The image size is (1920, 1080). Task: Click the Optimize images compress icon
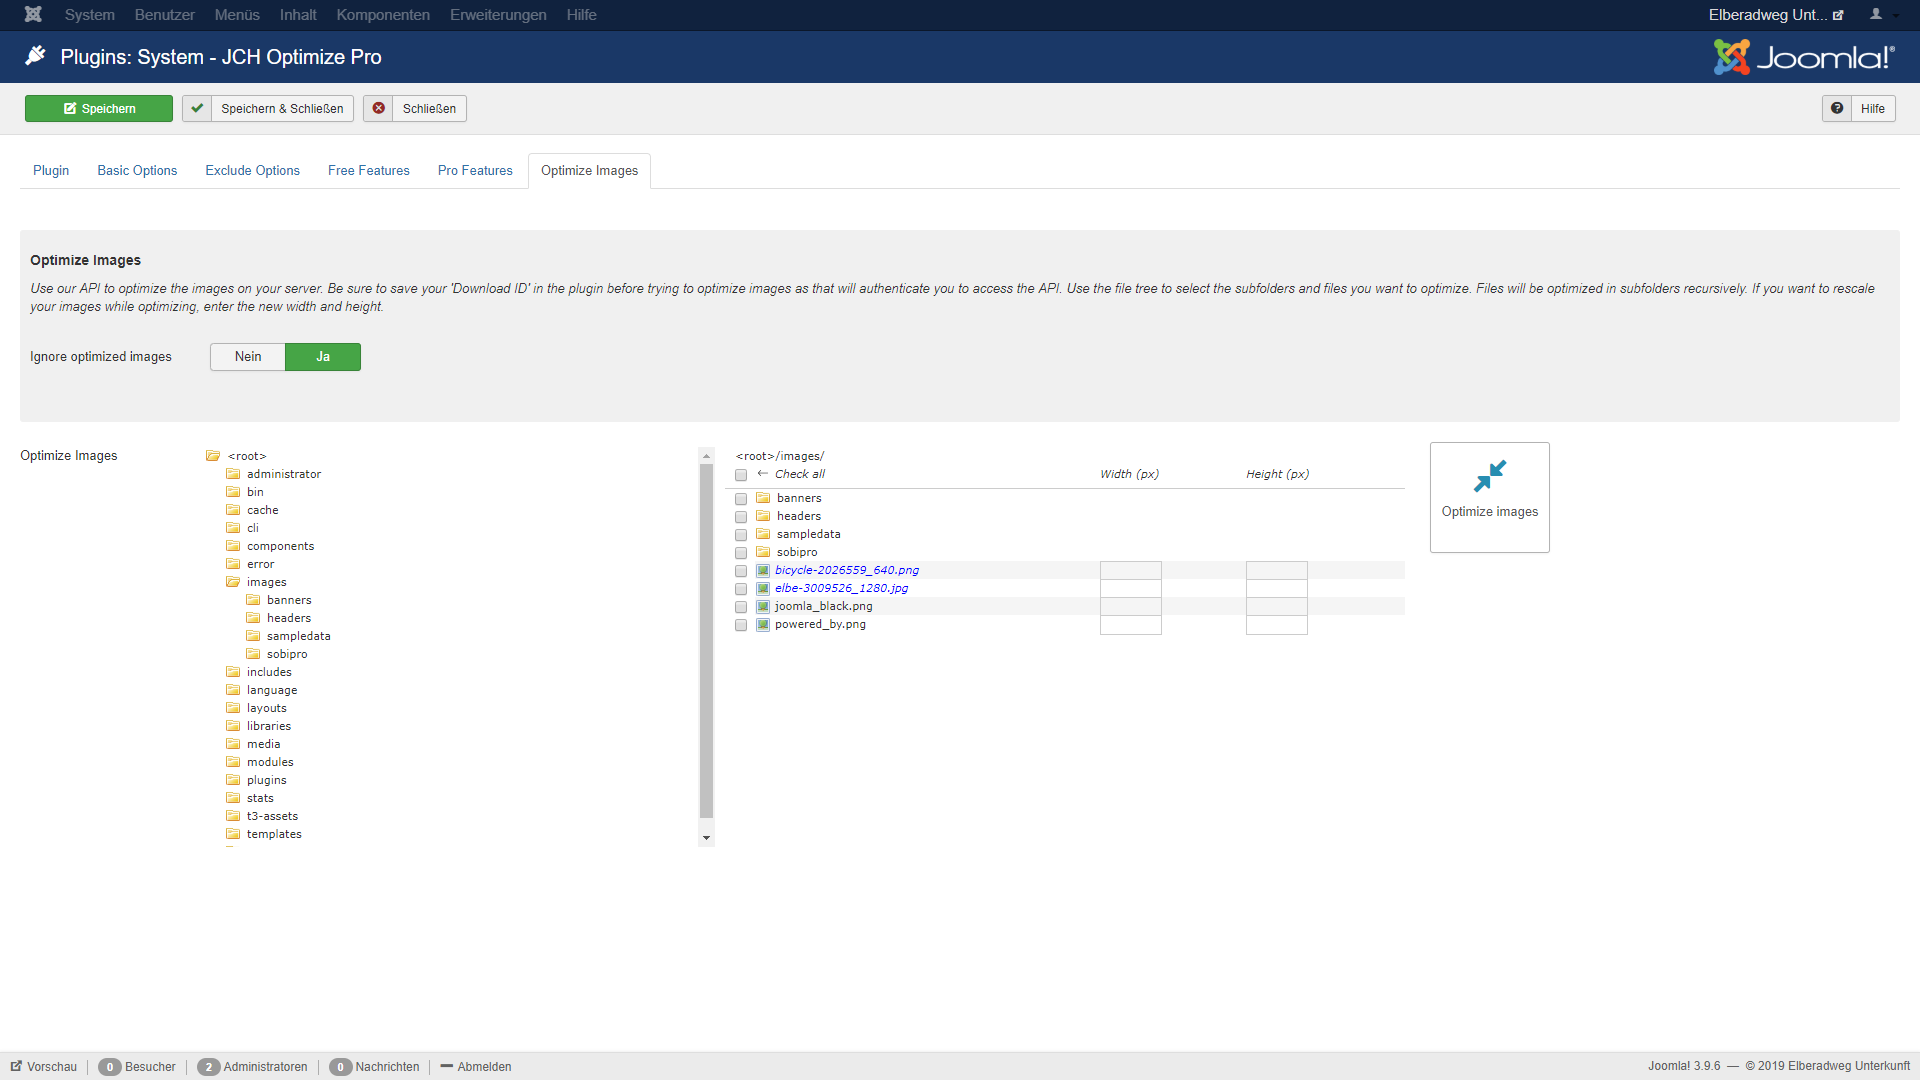(1489, 476)
